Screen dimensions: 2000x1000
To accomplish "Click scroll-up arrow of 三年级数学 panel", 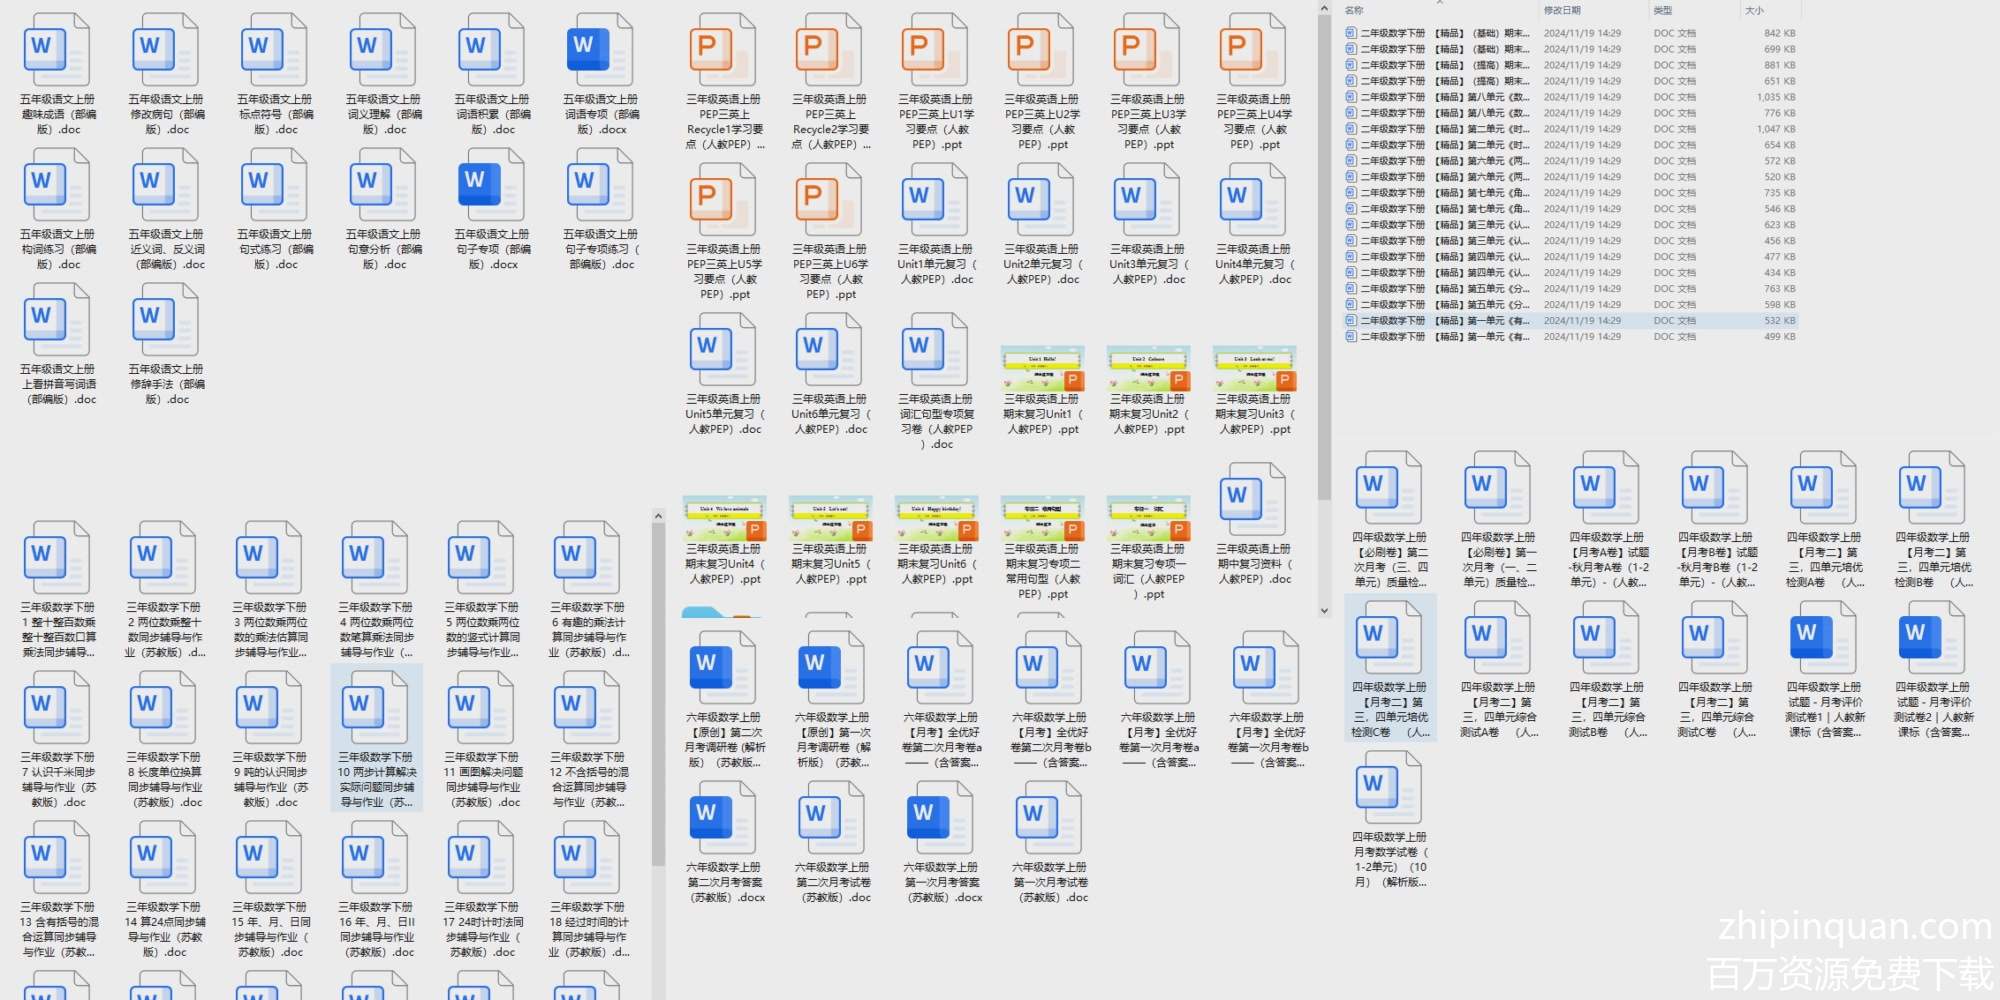I will 658,516.
